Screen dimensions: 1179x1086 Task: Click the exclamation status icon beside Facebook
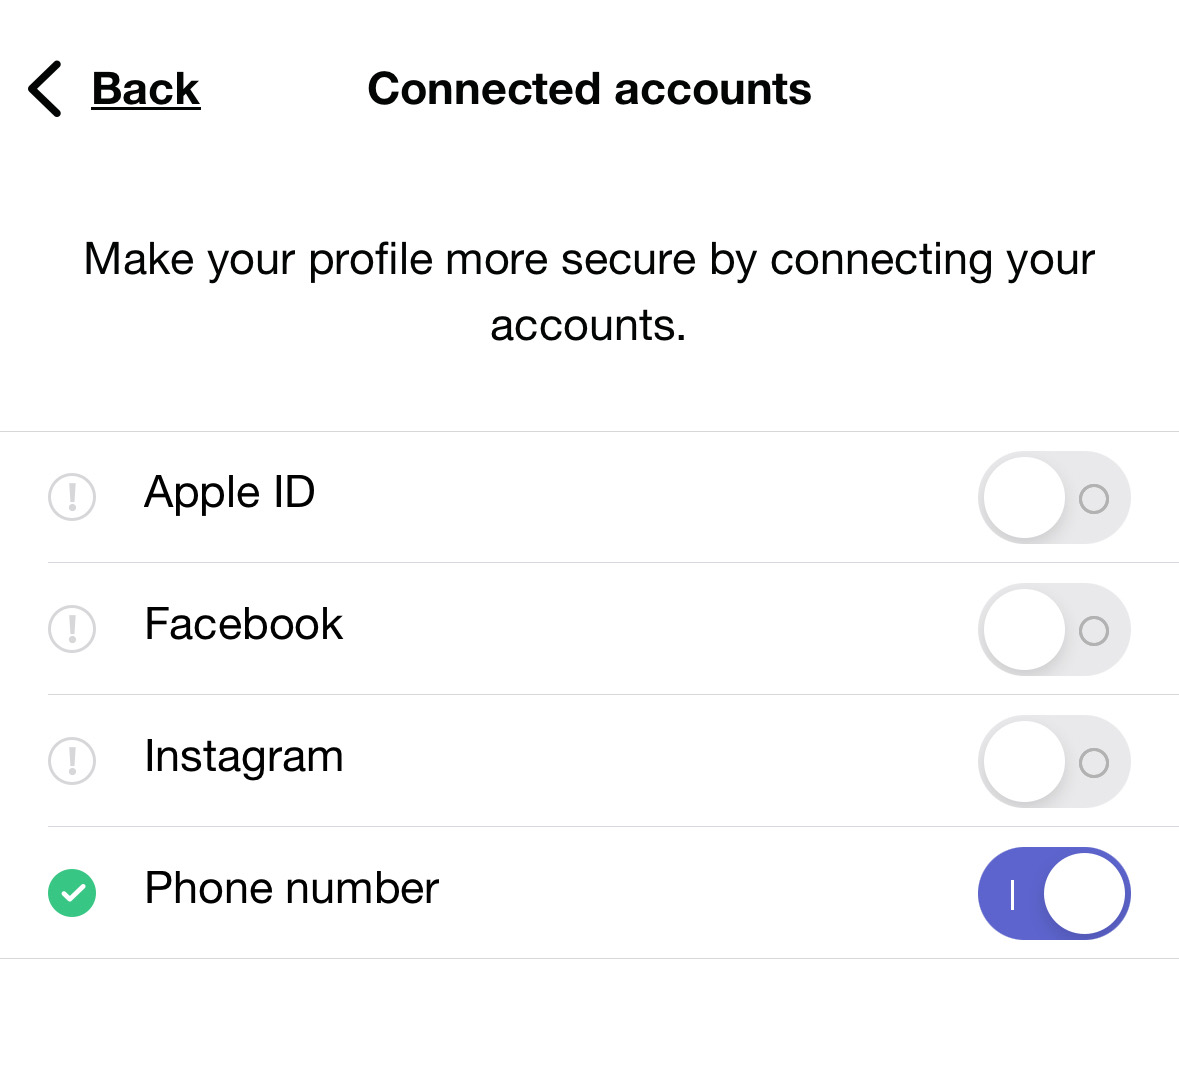point(72,629)
